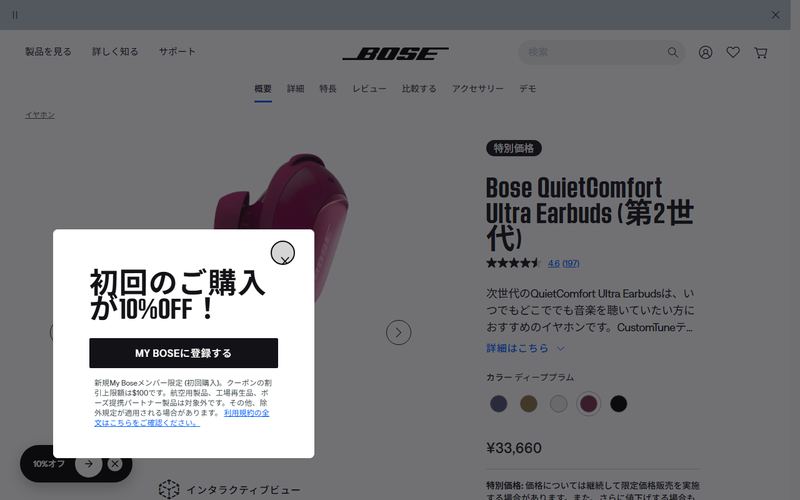Select the レビュー tab
800x500 pixels.
click(369, 89)
